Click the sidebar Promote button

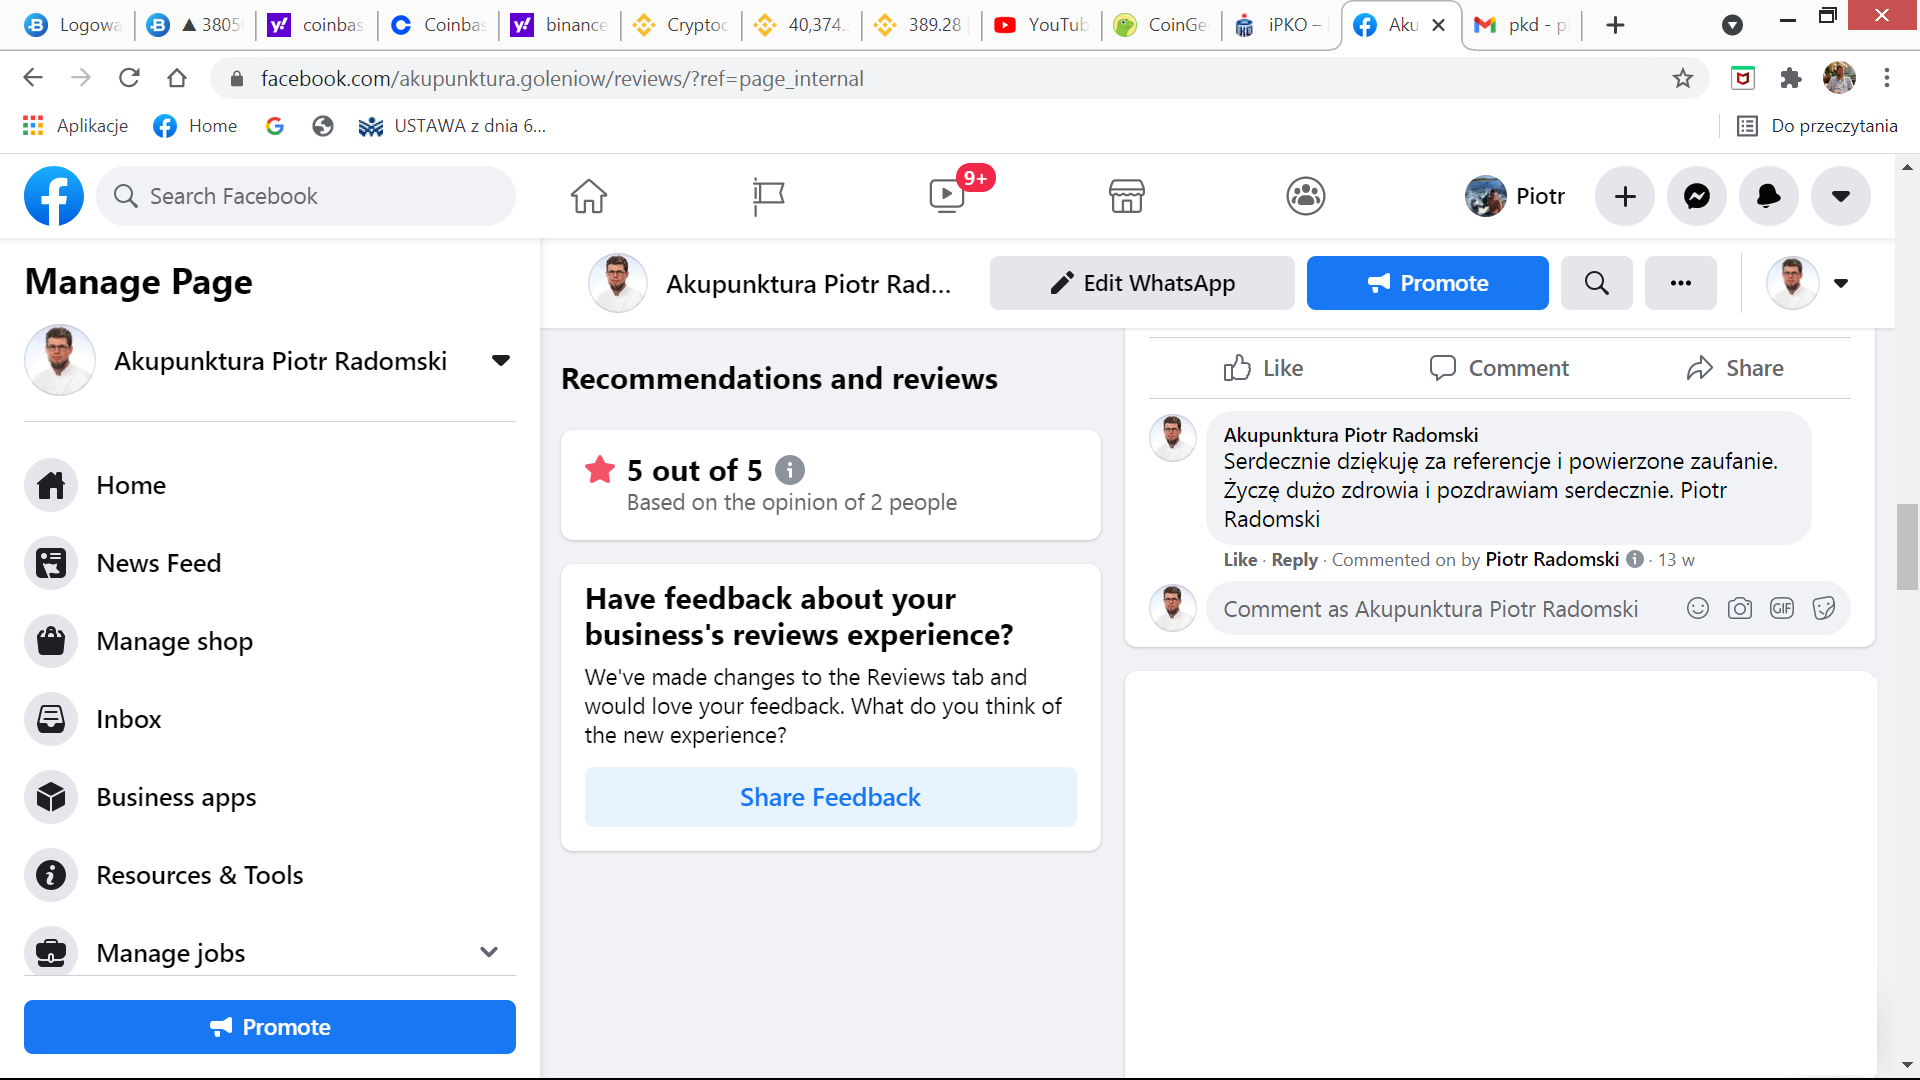coord(270,1027)
